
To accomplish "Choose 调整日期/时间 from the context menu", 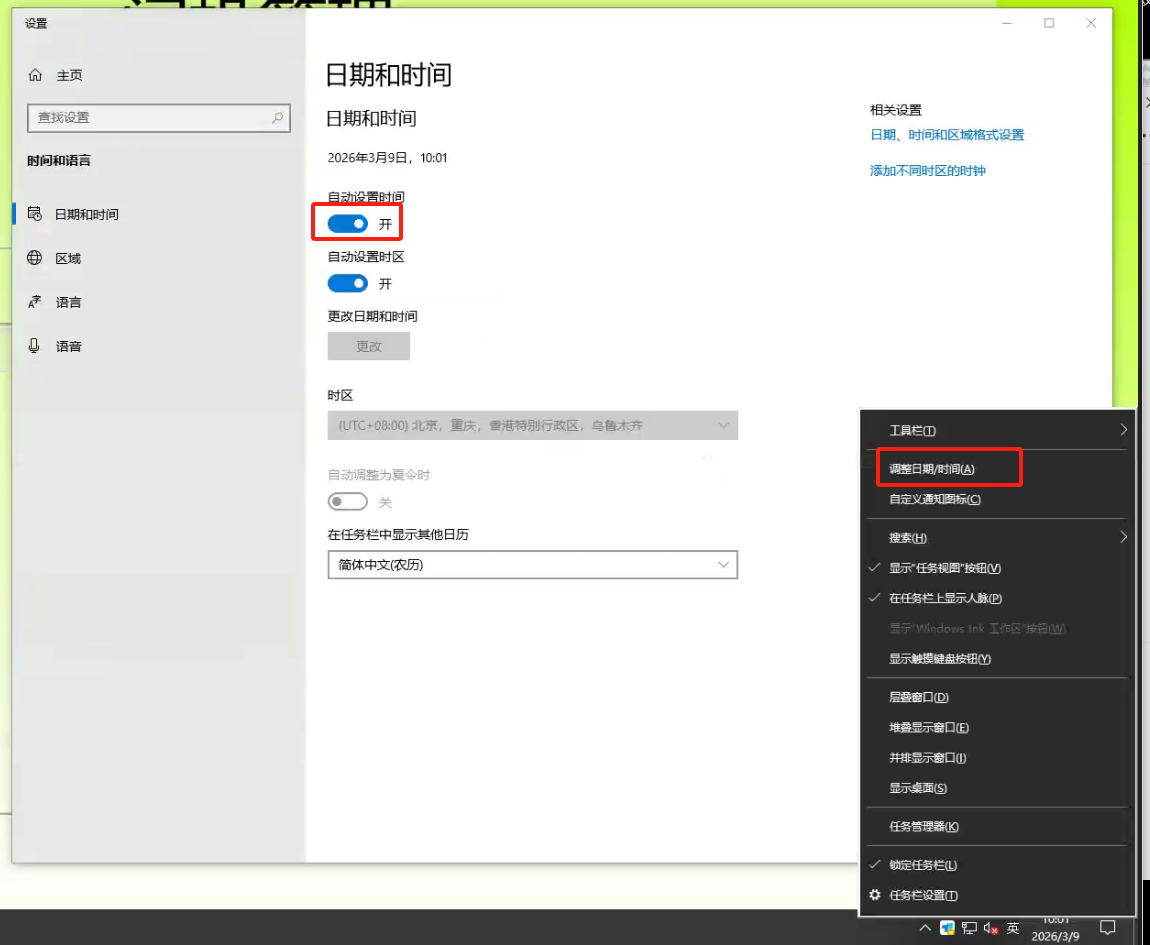I will point(932,469).
